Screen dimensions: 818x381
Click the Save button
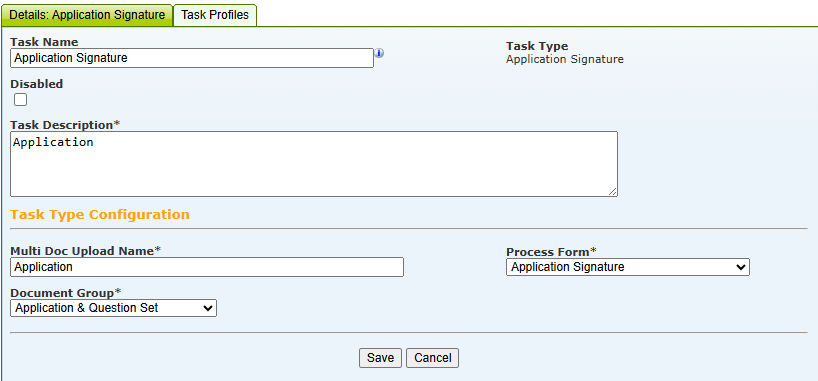(x=380, y=358)
